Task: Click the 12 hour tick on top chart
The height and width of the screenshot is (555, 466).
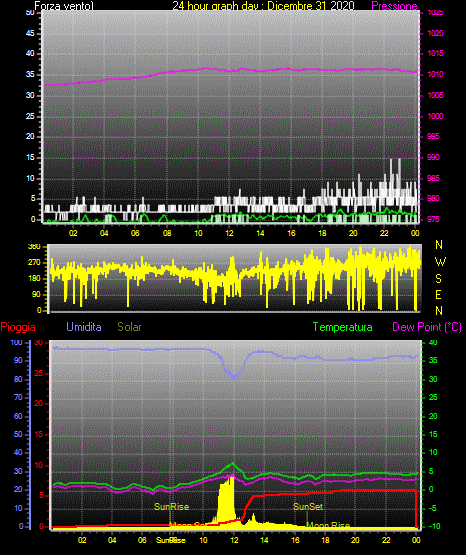Action: 229,233
